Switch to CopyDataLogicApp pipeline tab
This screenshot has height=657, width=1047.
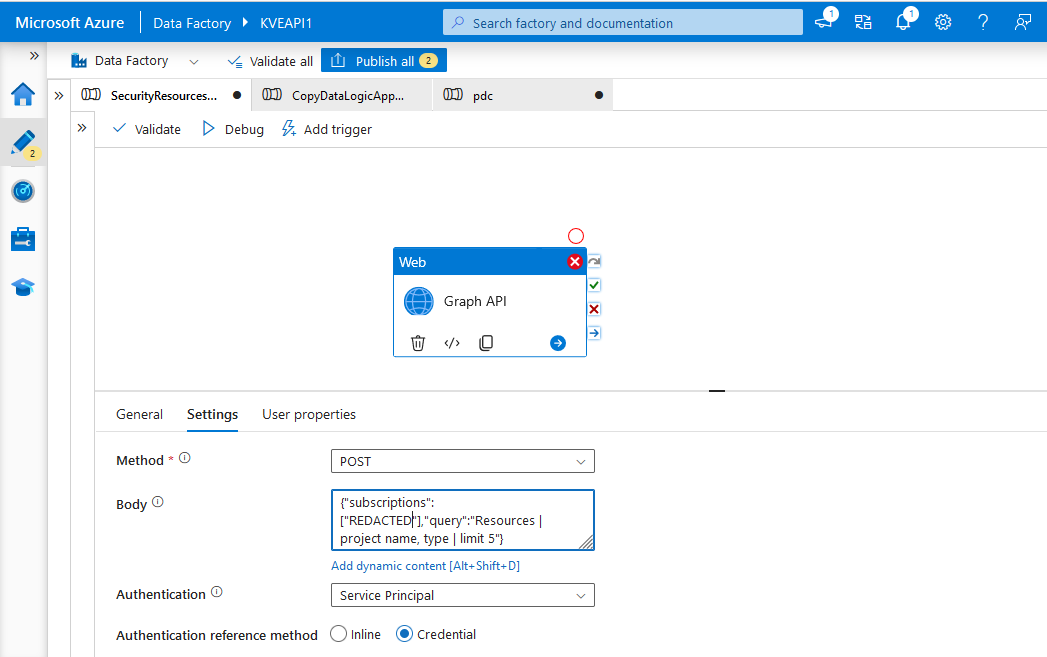click(x=341, y=95)
